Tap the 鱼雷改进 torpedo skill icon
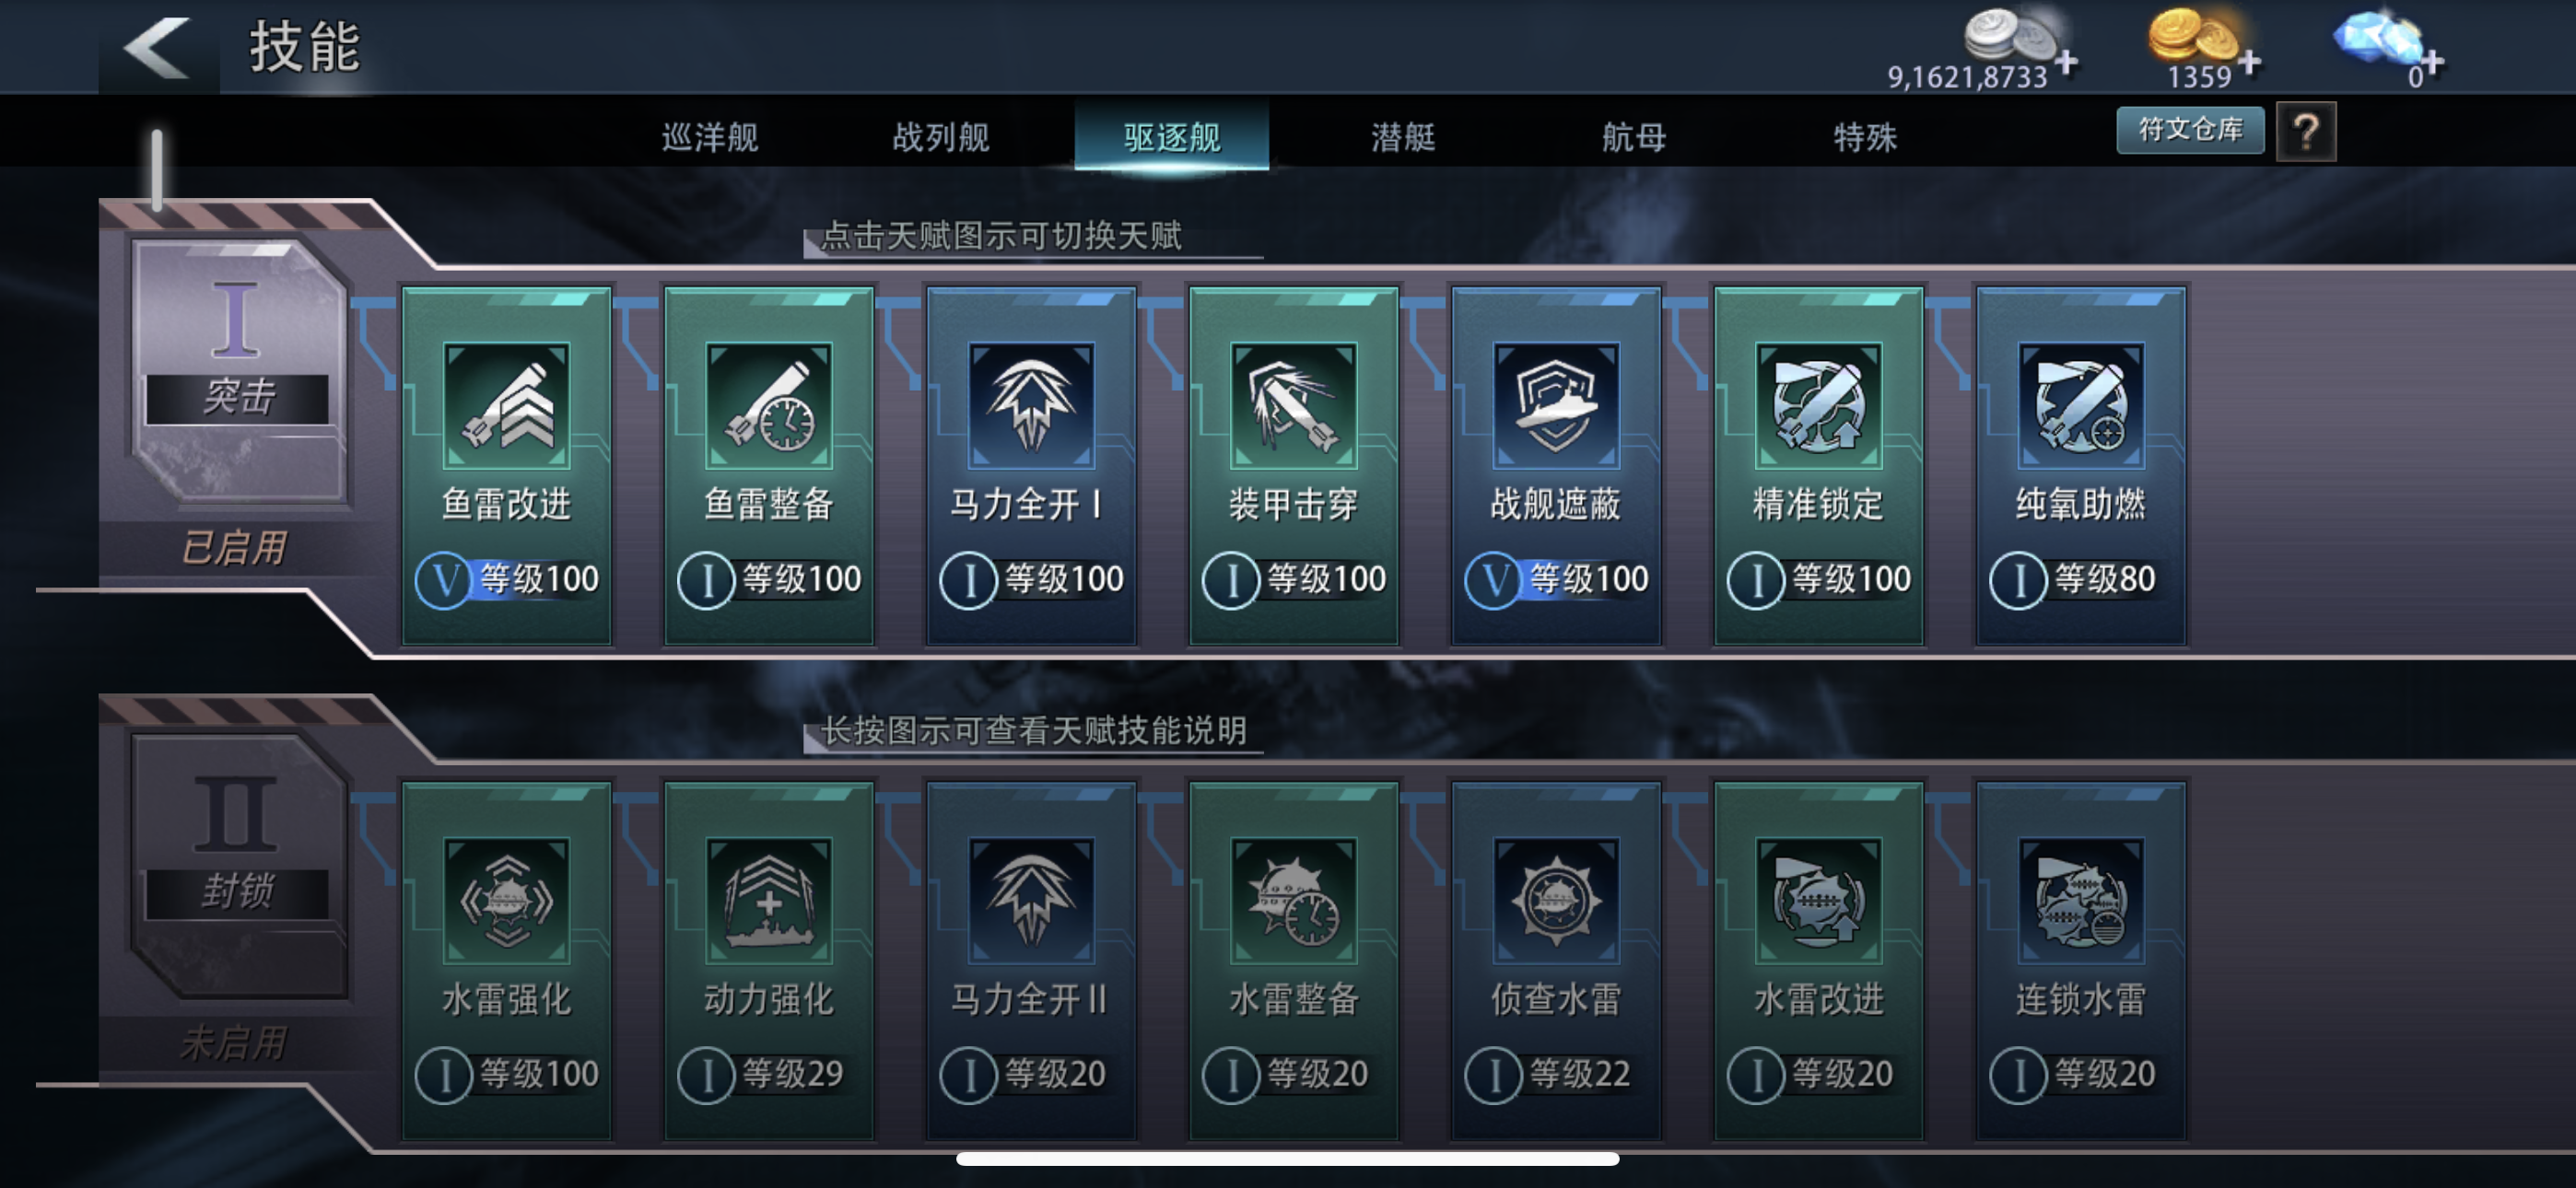Image resolution: width=2576 pixels, height=1188 pixels. [x=507, y=405]
